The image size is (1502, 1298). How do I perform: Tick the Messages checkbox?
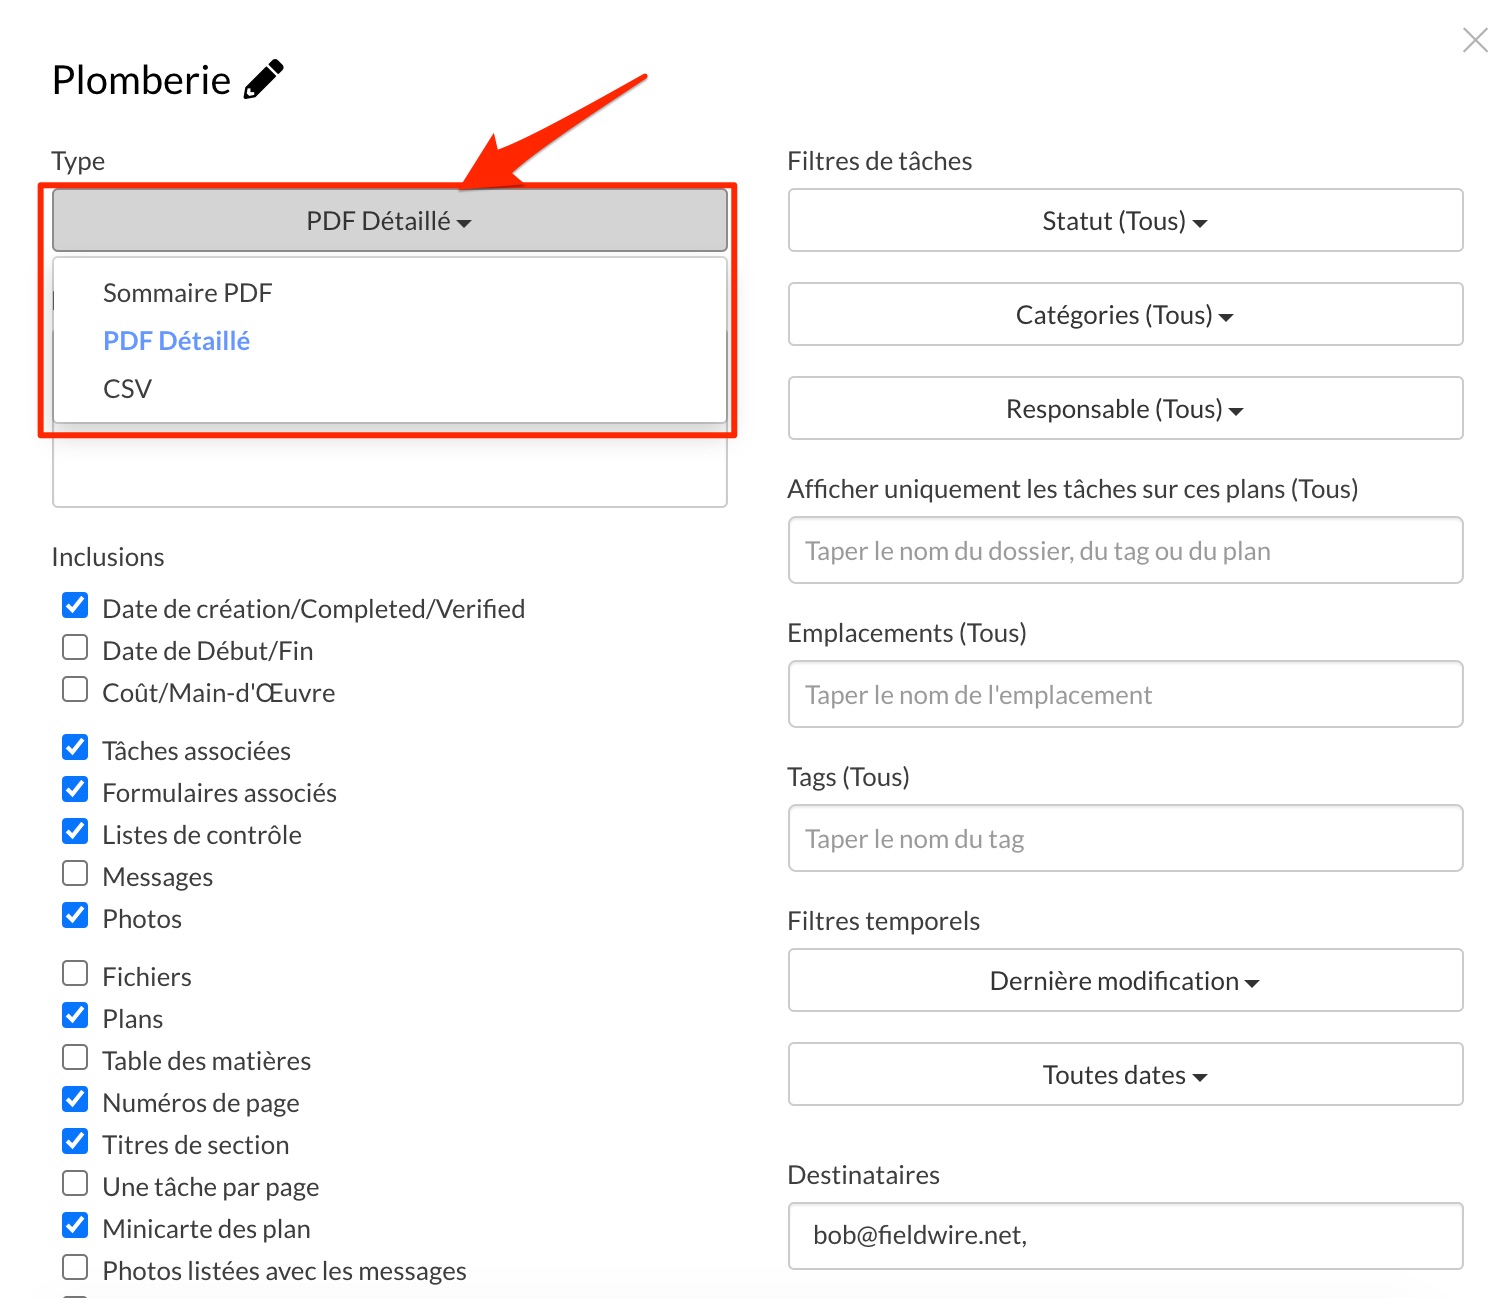coord(75,874)
